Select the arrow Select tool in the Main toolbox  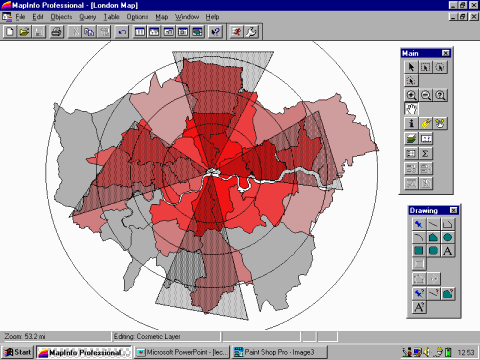[411, 67]
